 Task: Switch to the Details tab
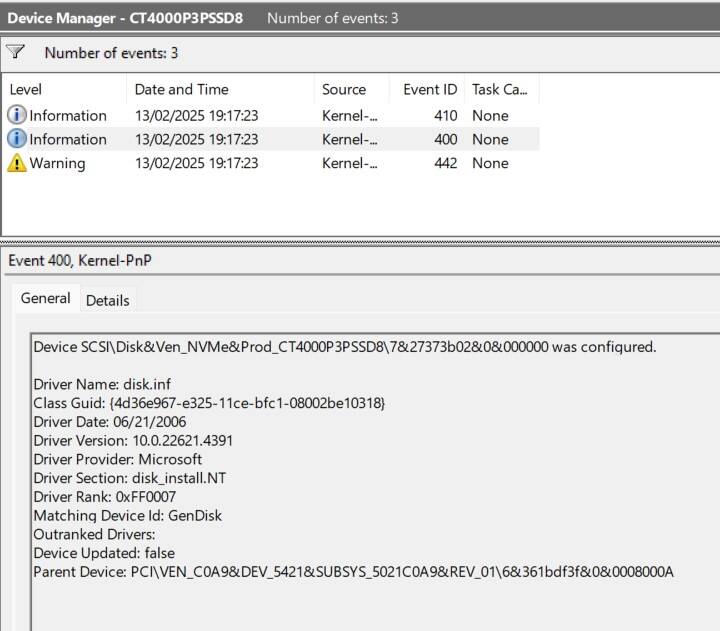107,300
